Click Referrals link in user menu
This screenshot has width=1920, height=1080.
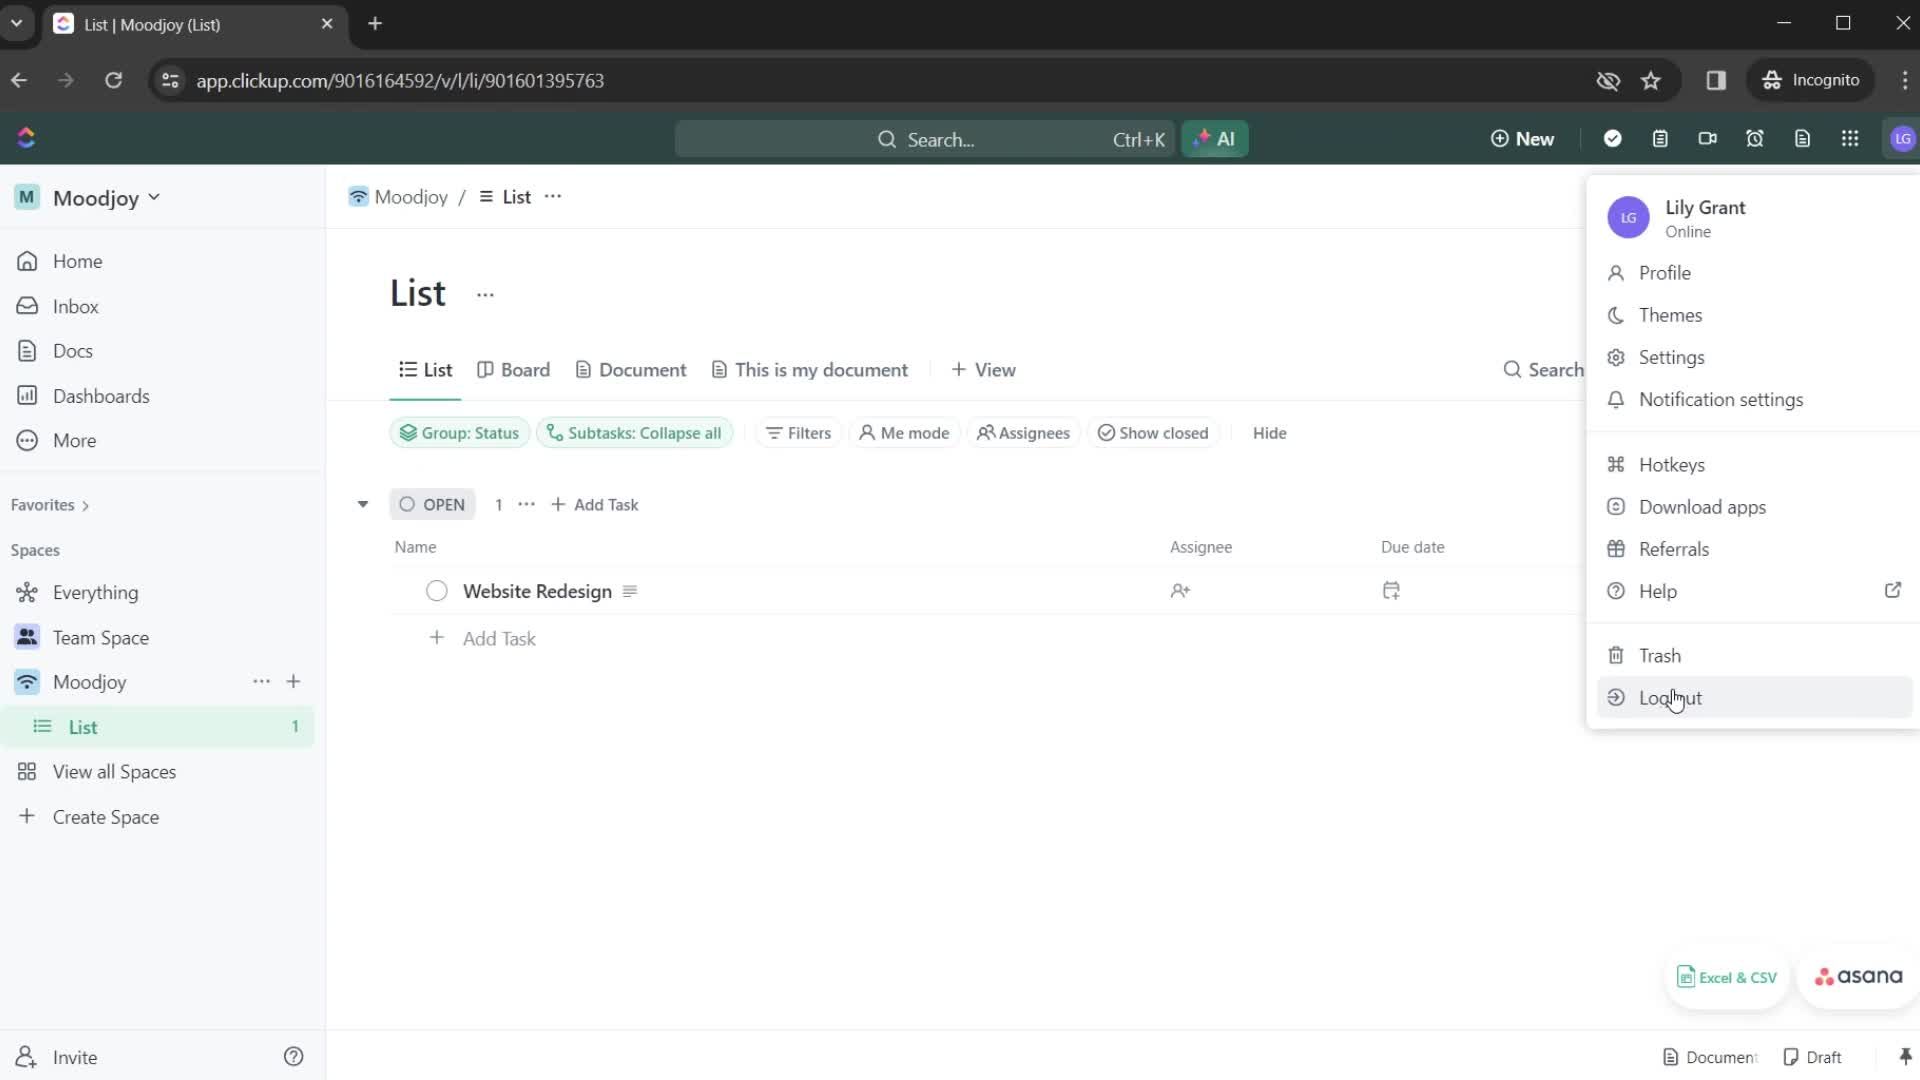1675,549
